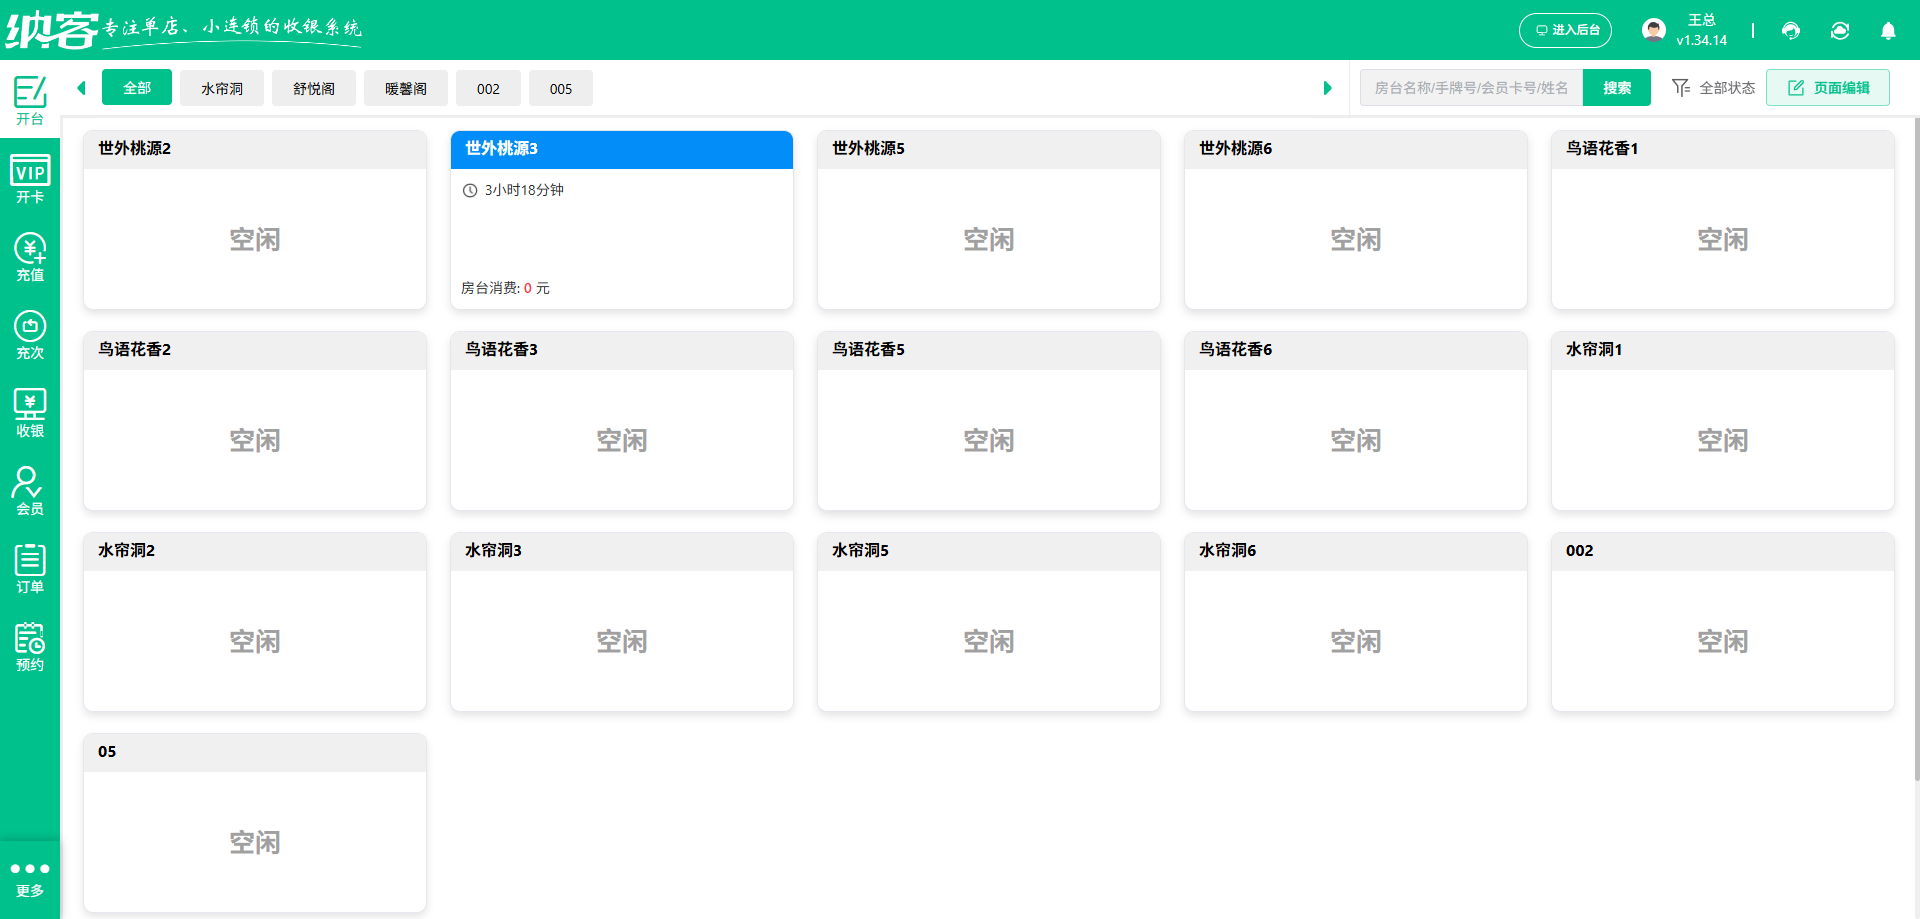Click the 页面编辑 button
1920x919 pixels.
coord(1827,88)
